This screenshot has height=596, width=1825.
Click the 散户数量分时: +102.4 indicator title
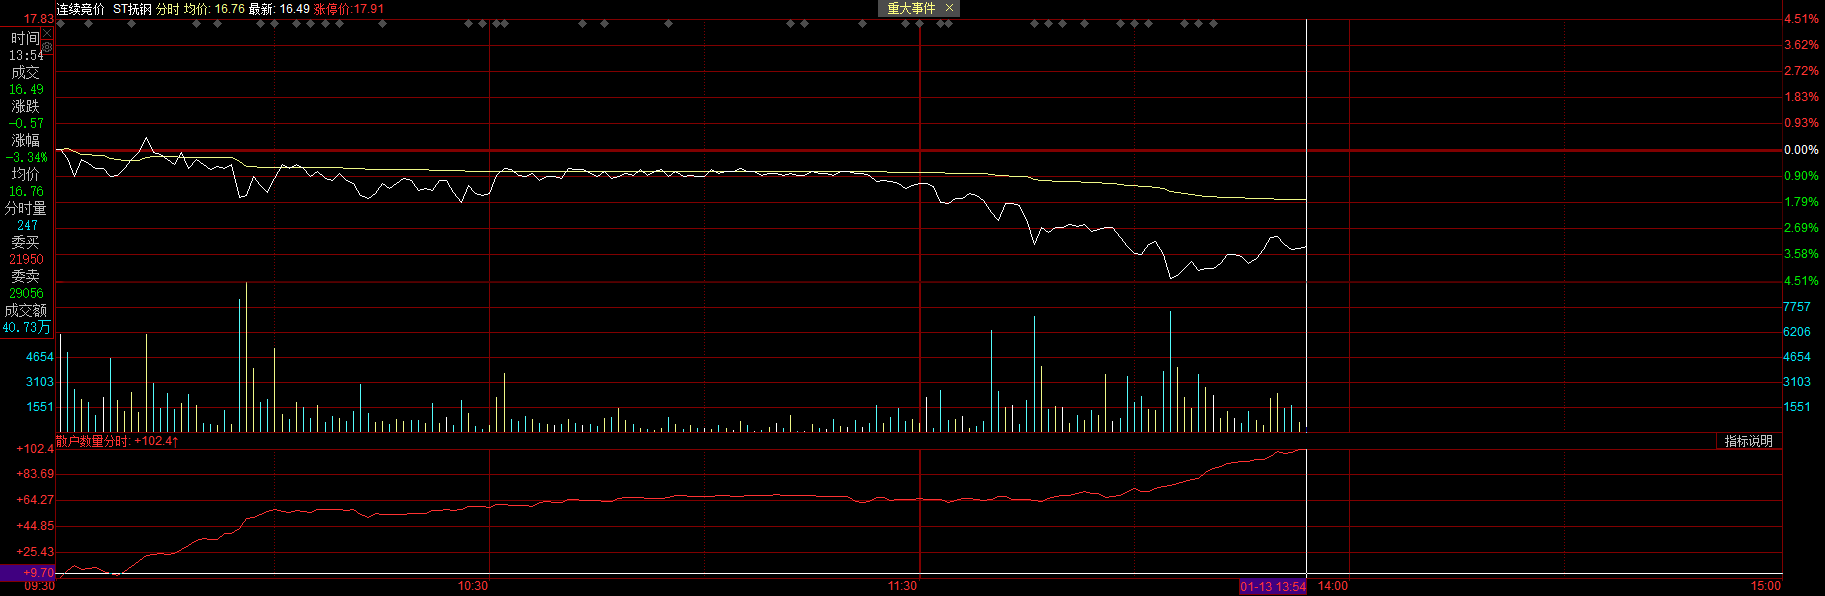[117, 441]
